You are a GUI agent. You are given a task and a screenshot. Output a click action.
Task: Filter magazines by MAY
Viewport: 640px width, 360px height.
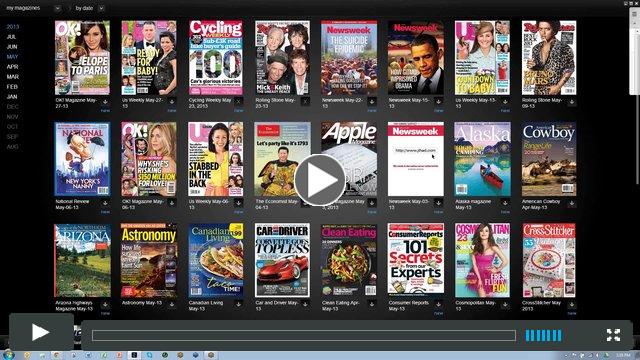(12, 57)
